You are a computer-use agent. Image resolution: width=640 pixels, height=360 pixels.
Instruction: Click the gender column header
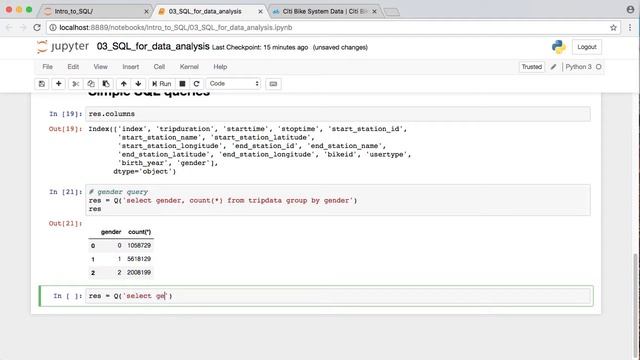coord(111,232)
